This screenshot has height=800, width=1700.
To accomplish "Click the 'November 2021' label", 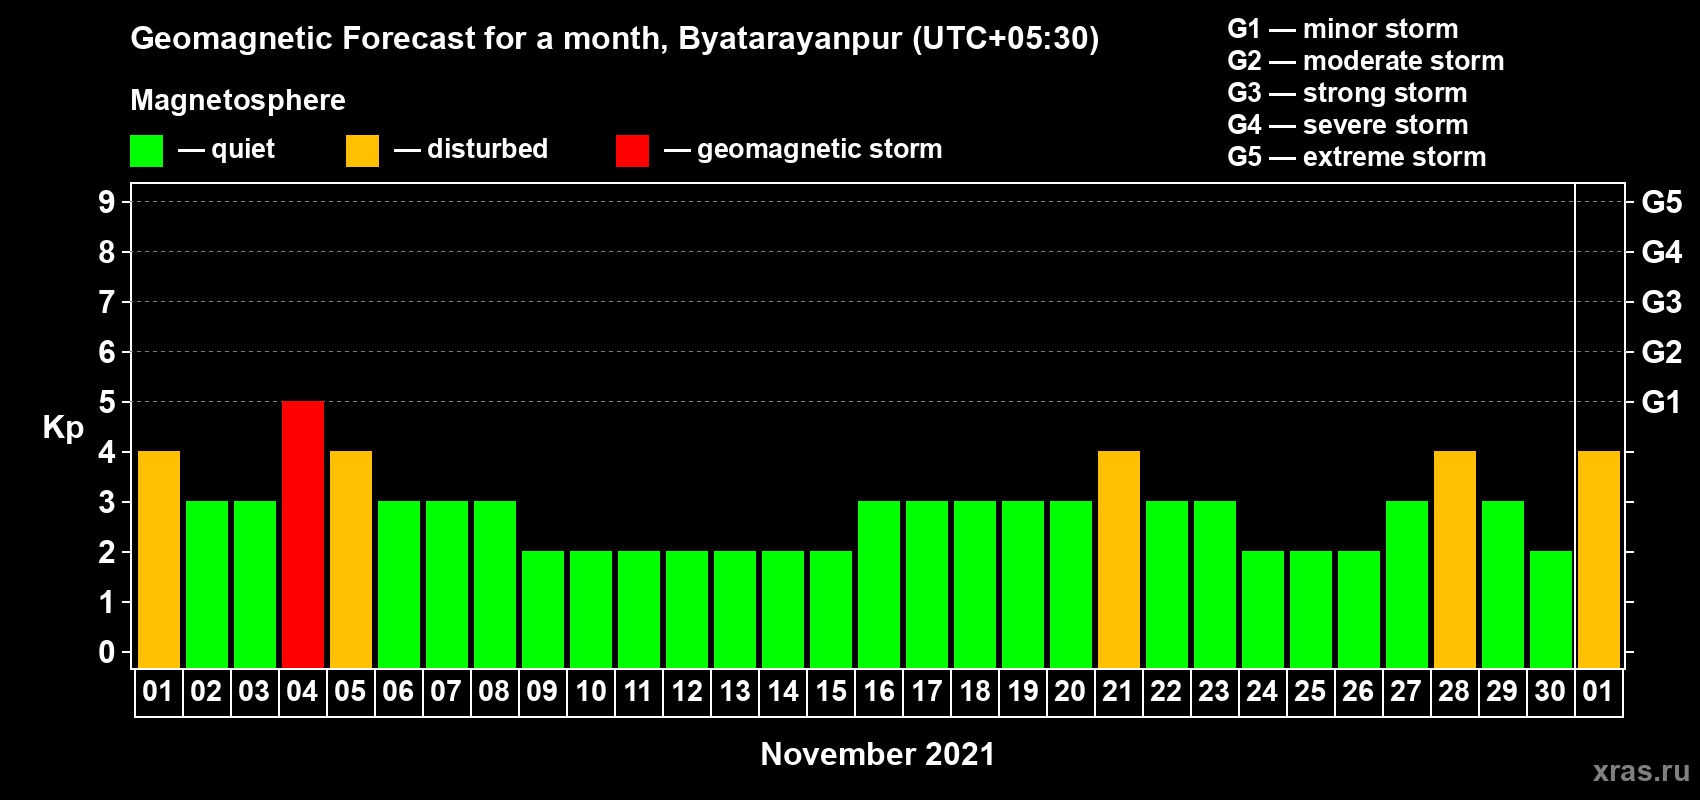I will pyautogui.click(x=878, y=754).
